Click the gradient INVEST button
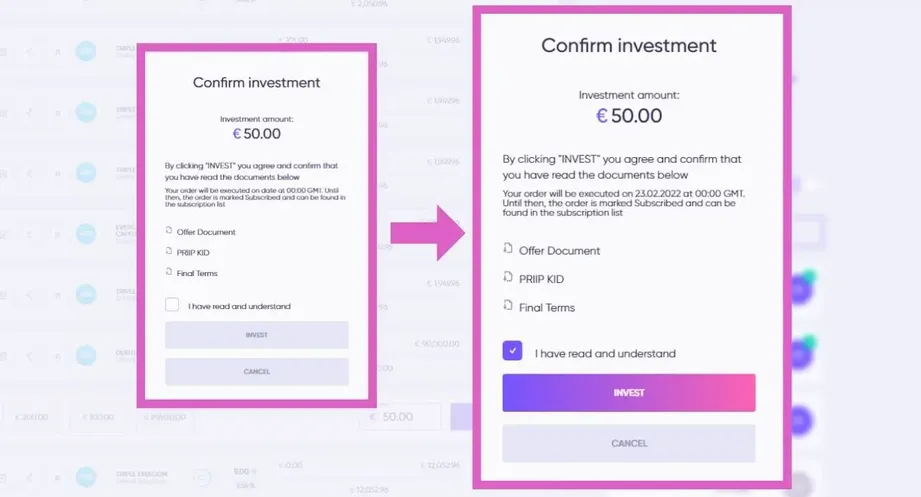Image resolution: width=921 pixels, height=497 pixels. (629, 392)
